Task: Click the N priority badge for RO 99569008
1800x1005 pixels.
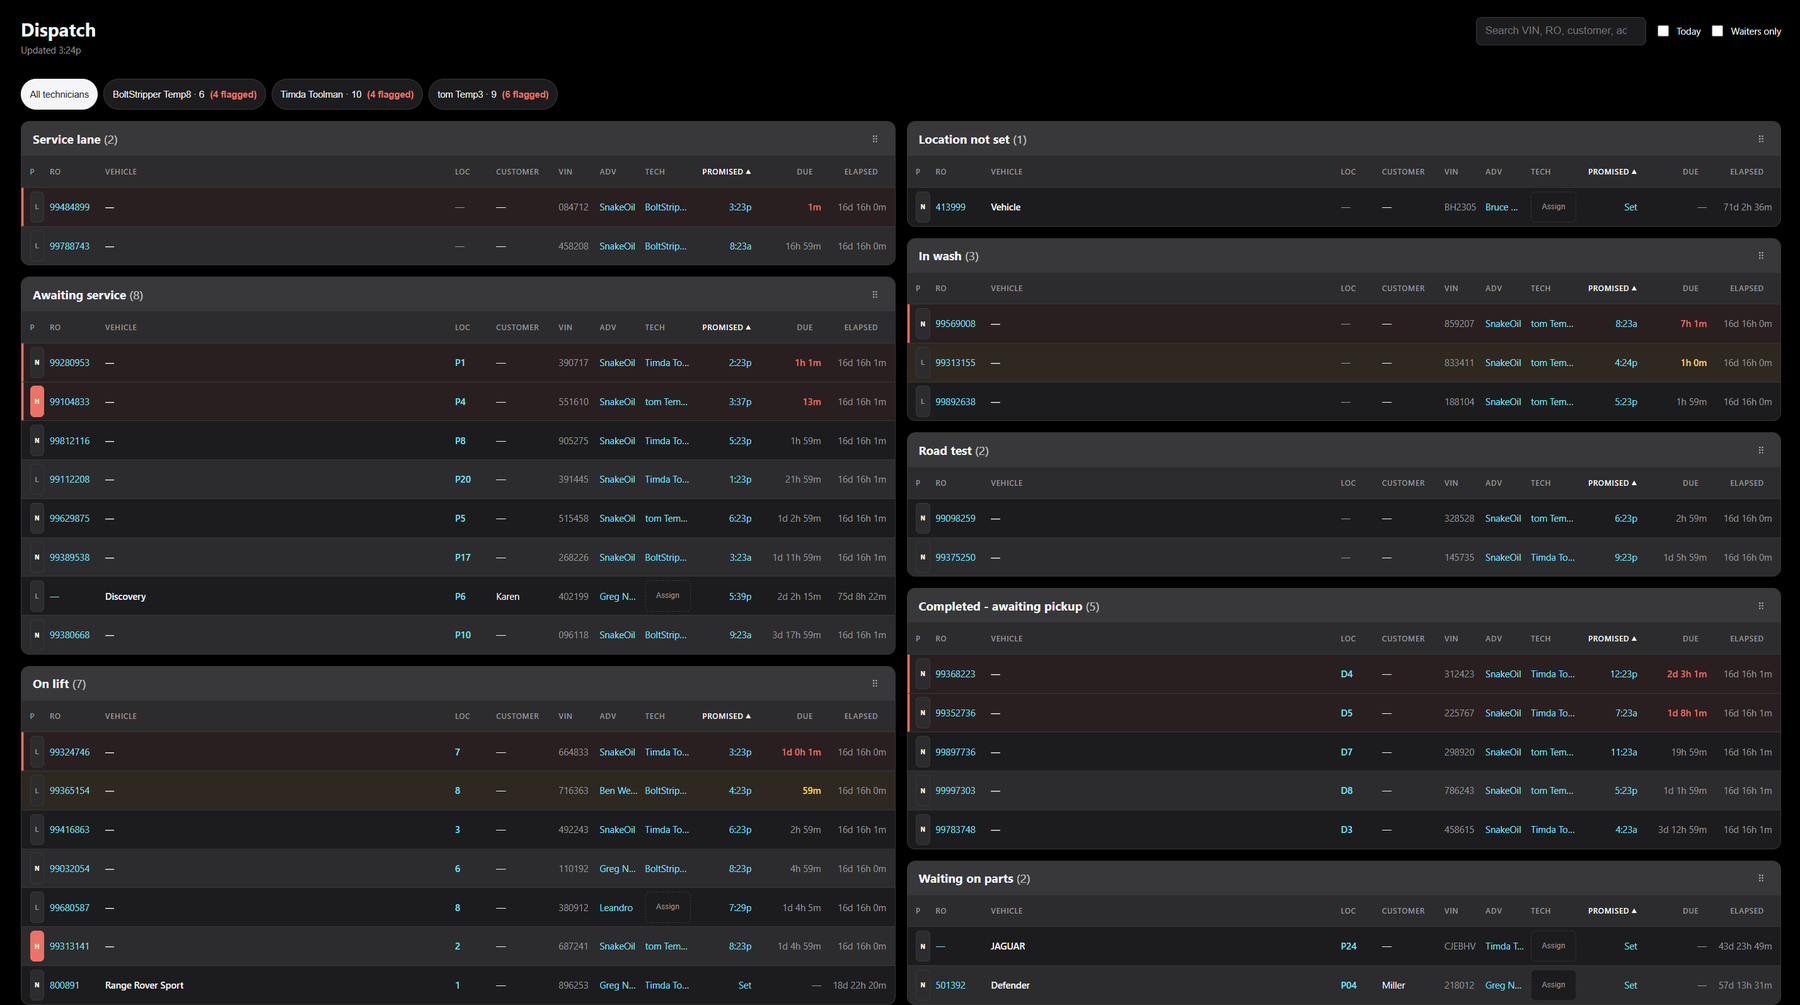Action: [923, 324]
